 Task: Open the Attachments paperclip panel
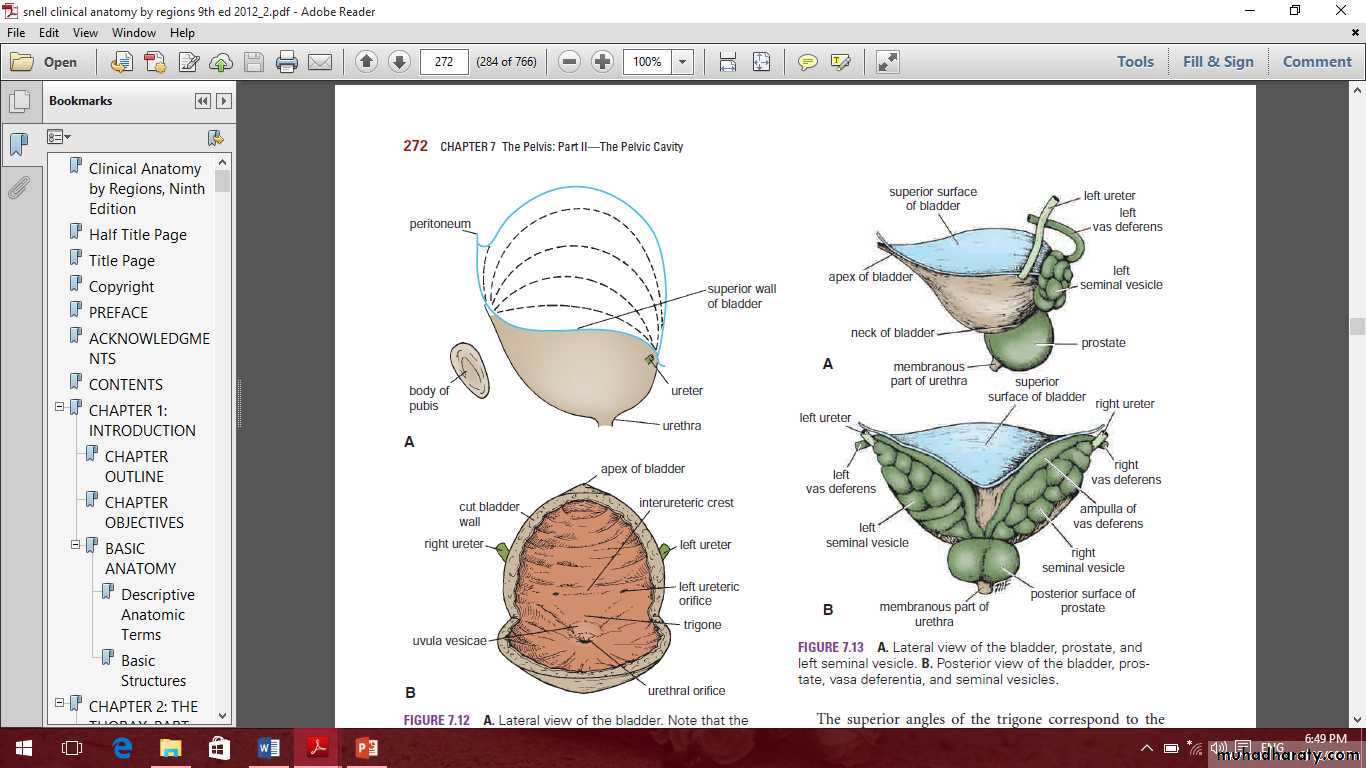click(x=19, y=187)
